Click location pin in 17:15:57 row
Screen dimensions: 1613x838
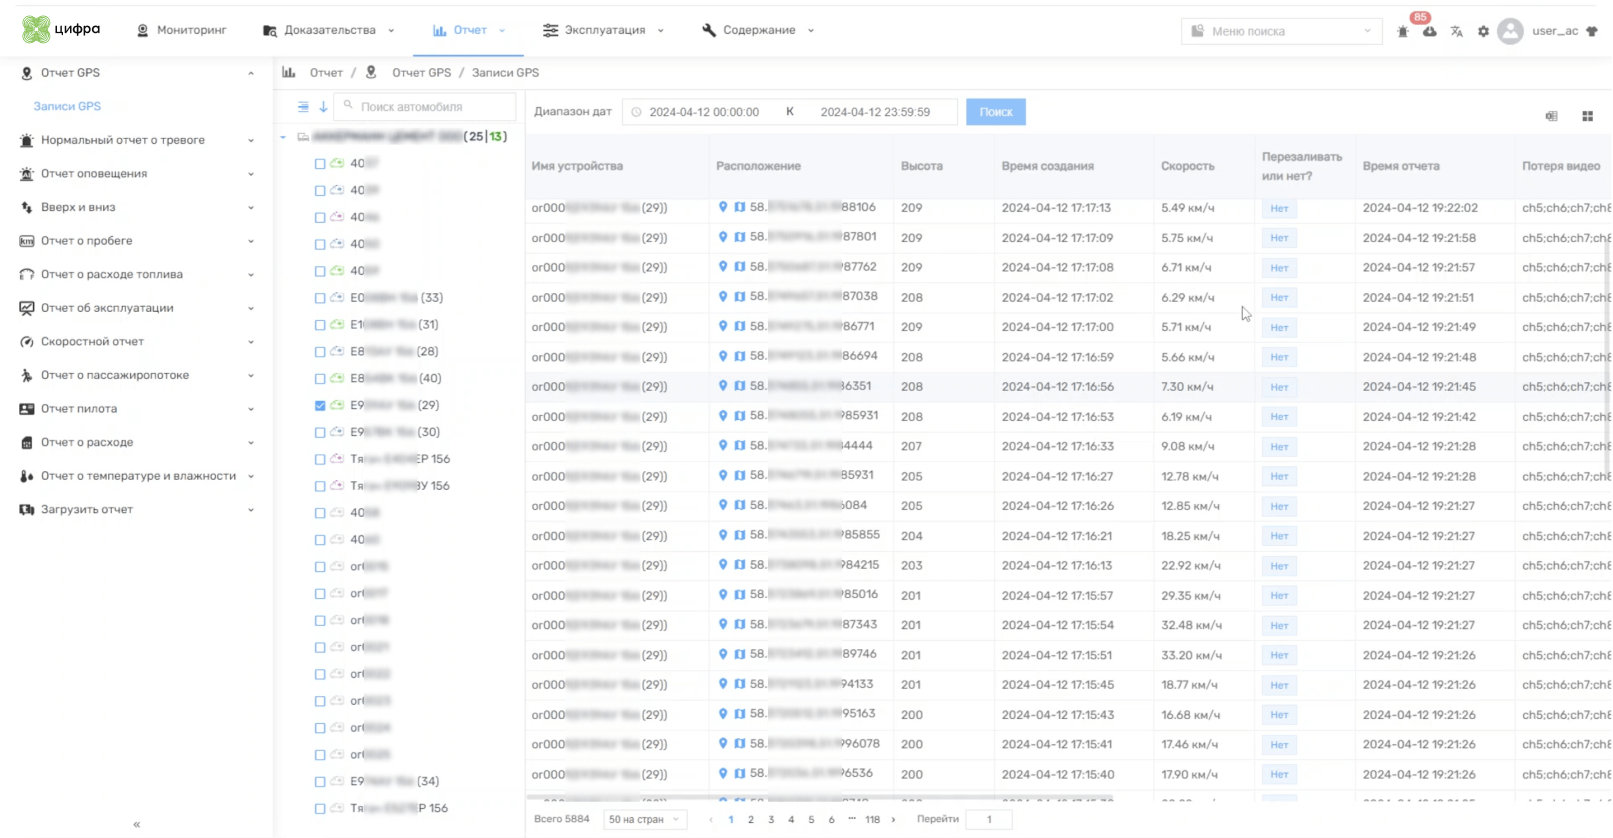723,595
